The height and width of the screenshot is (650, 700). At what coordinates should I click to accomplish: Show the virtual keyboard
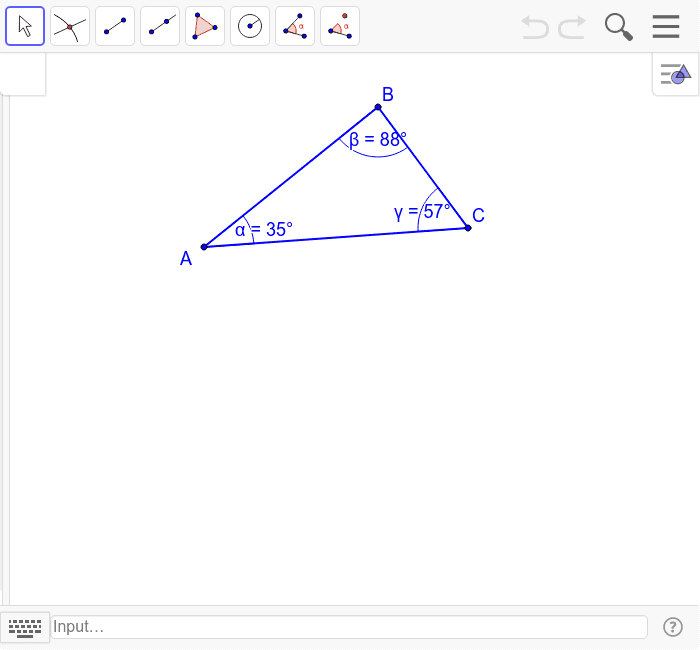point(25,627)
